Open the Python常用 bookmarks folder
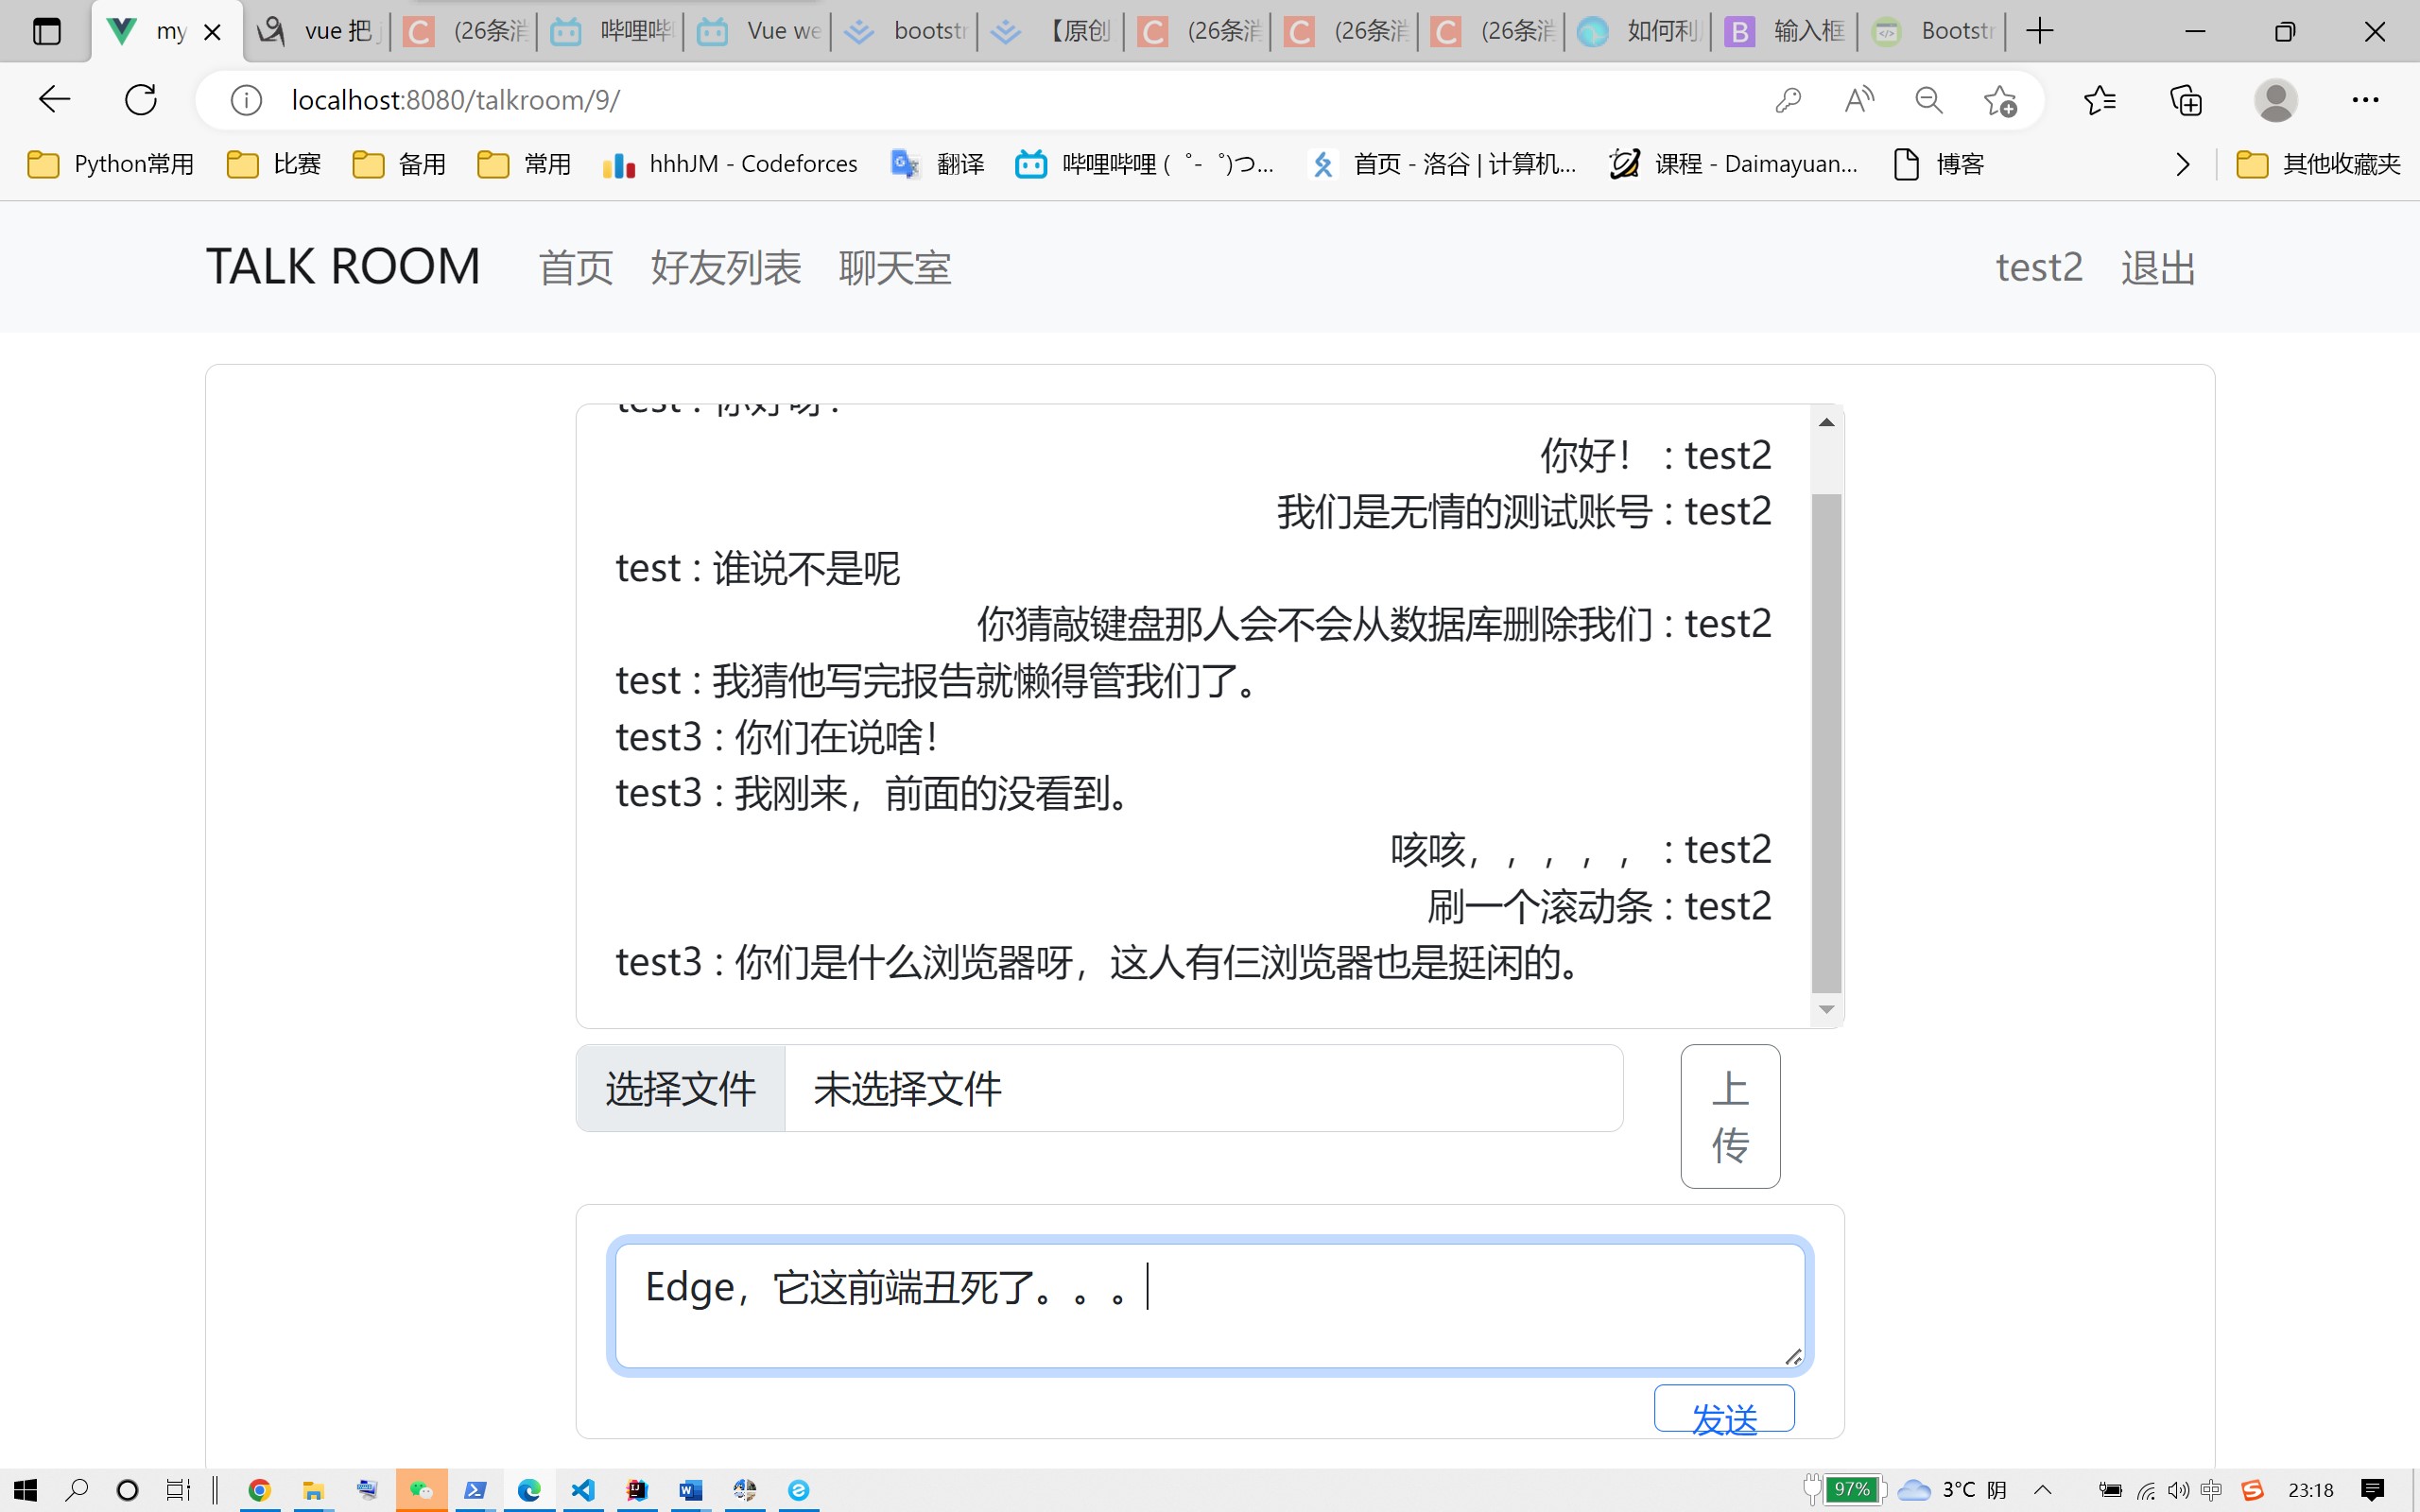 point(110,164)
